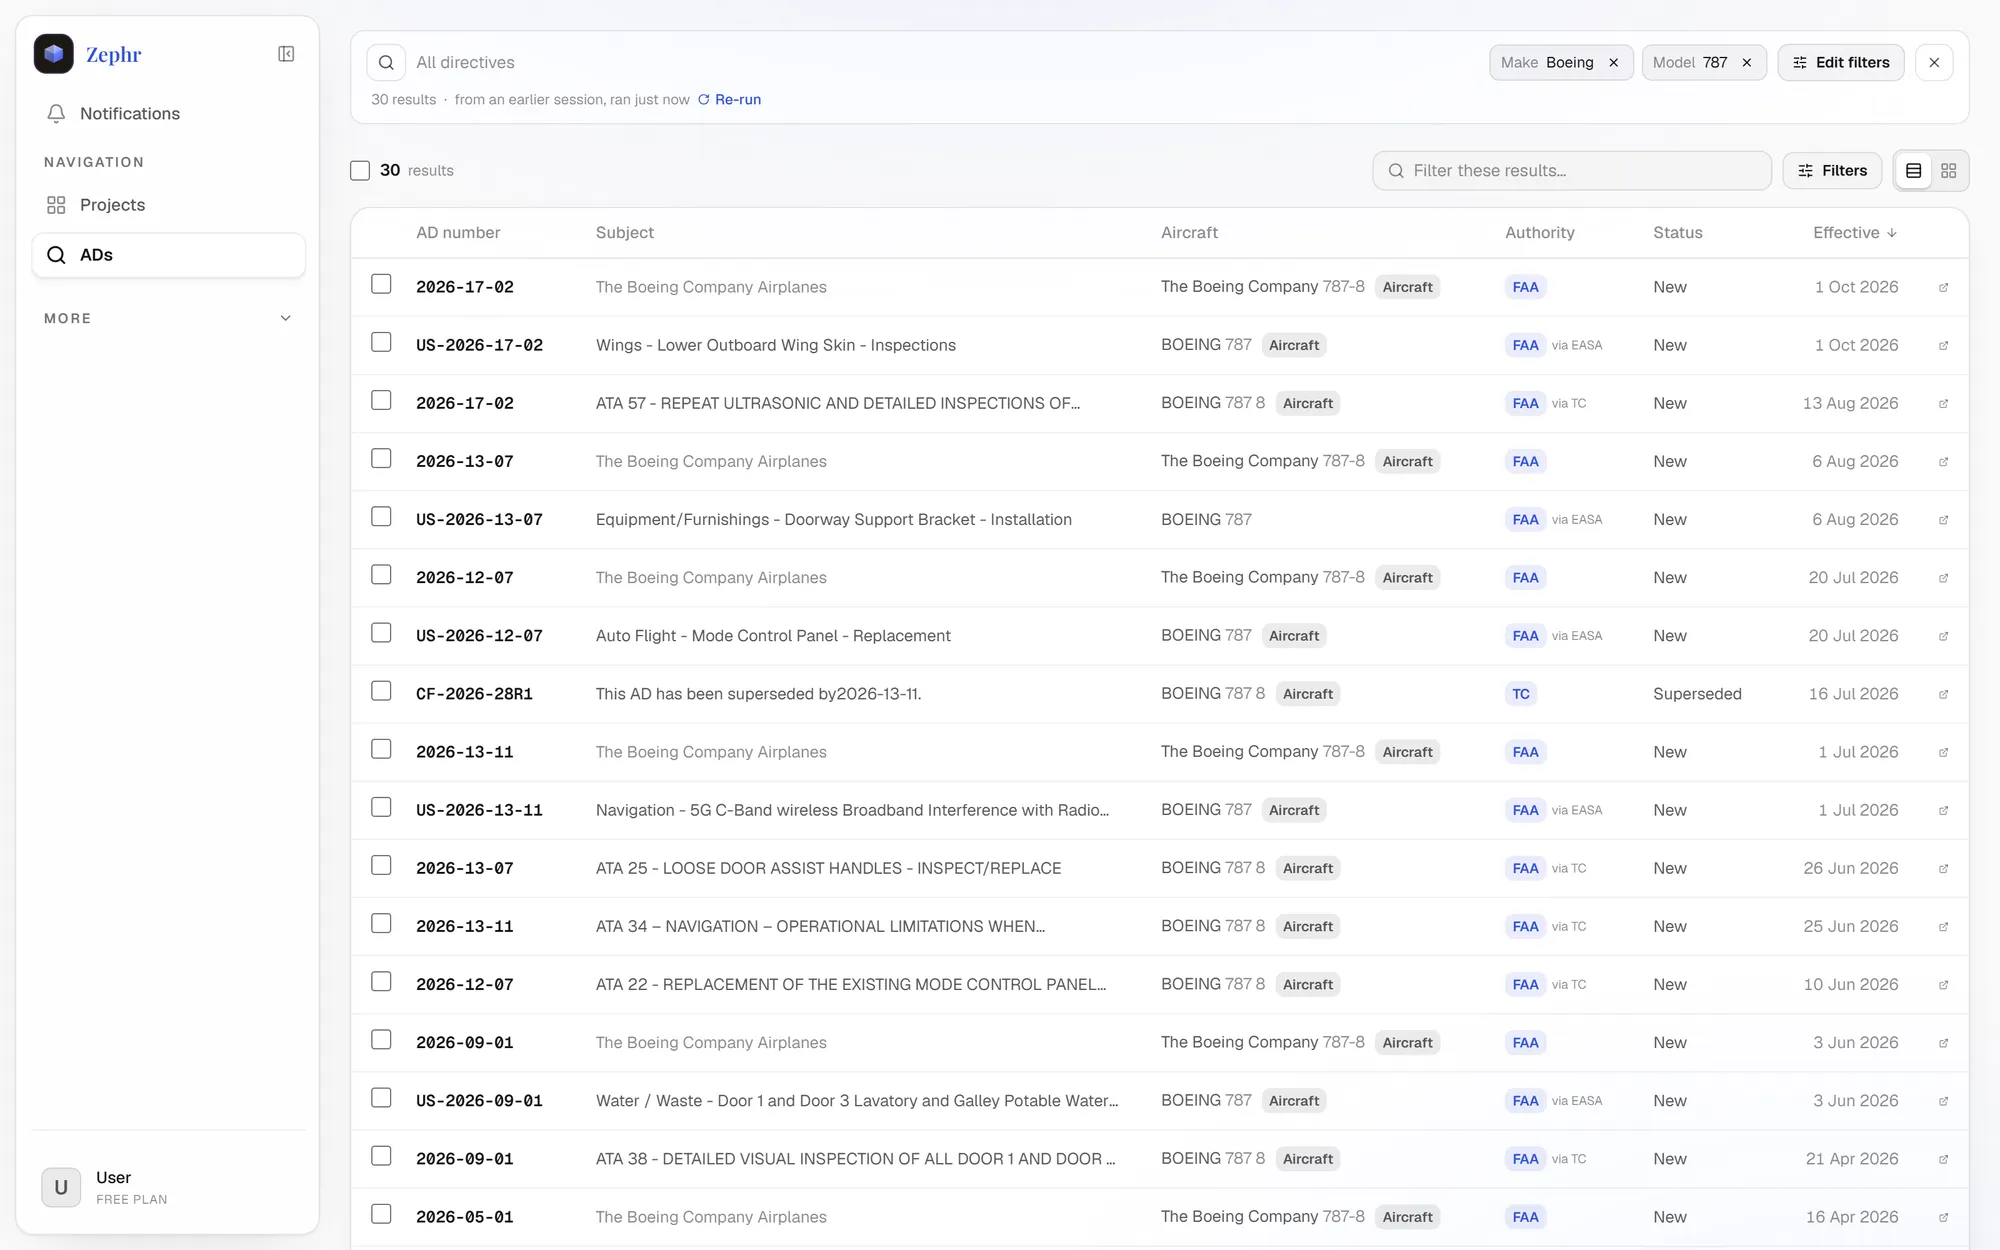Open the User free plan account menu
Screen dimensions: 2000x1250
[168, 1187]
